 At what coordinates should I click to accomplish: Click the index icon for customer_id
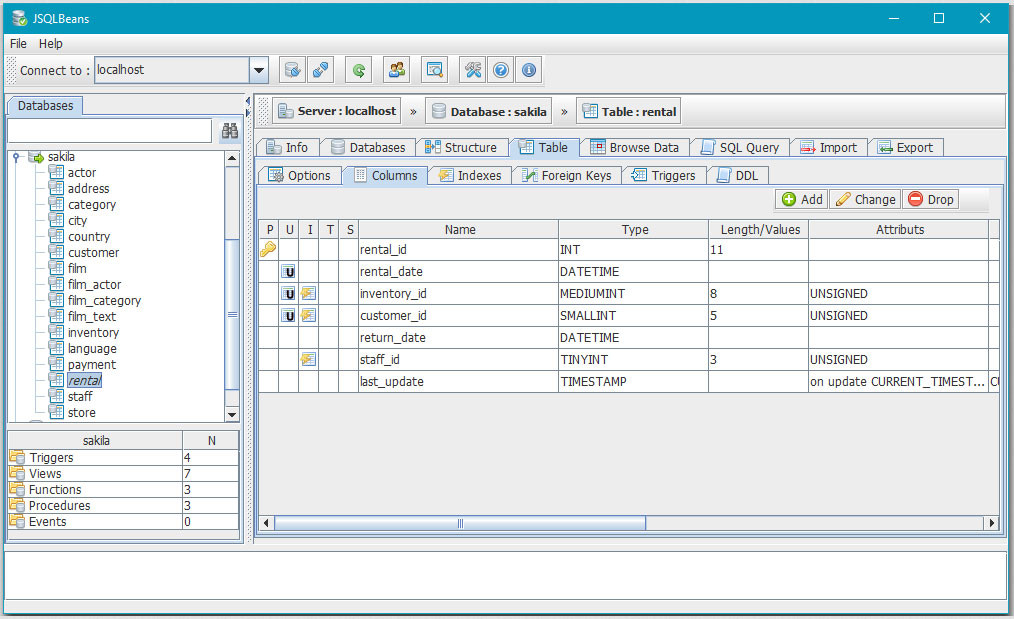click(x=308, y=316)
